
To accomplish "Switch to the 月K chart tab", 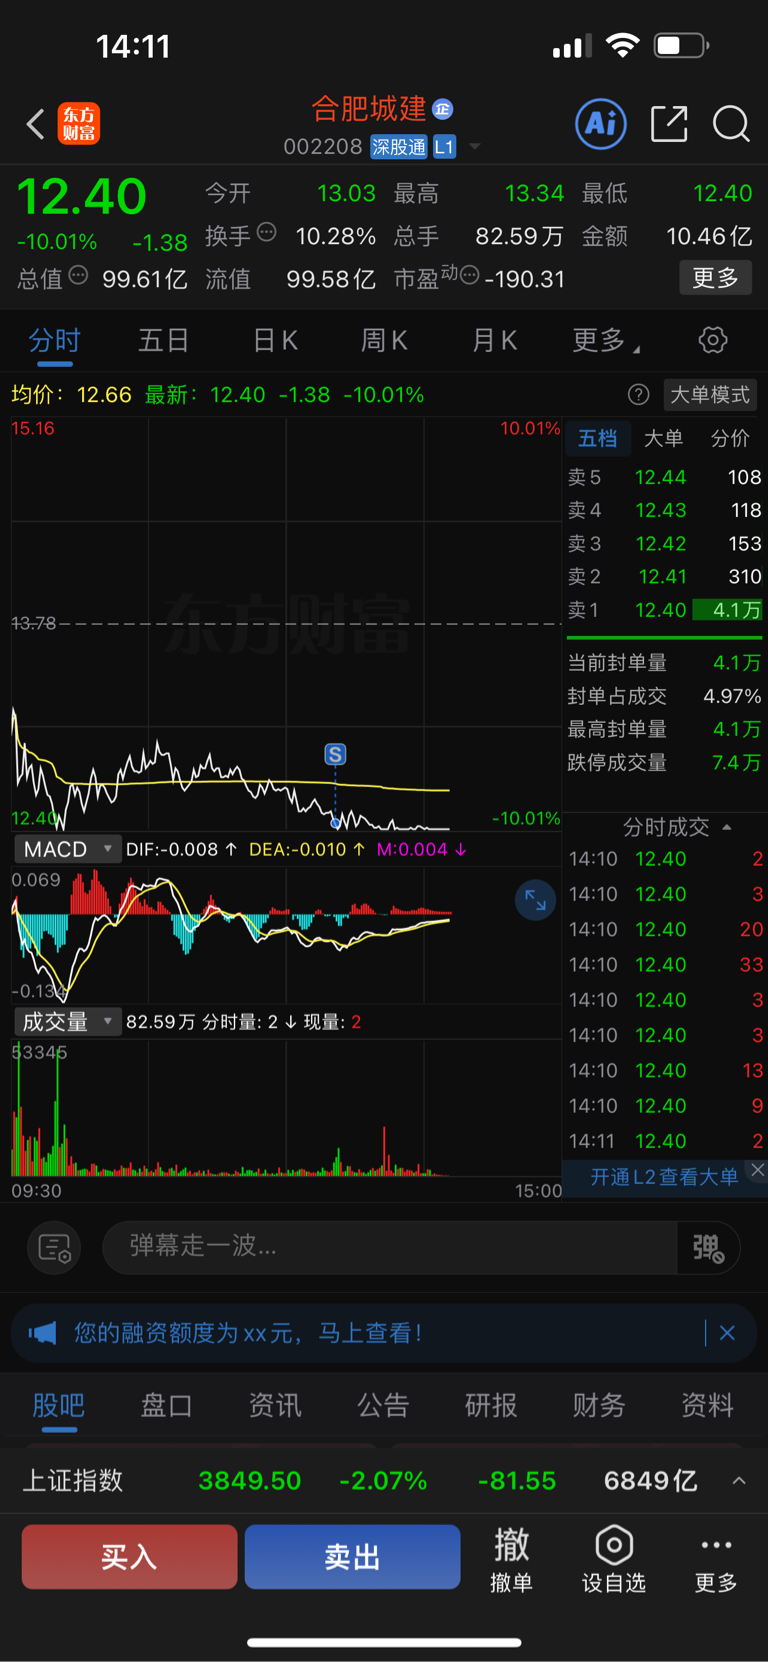I will point(494,341).
